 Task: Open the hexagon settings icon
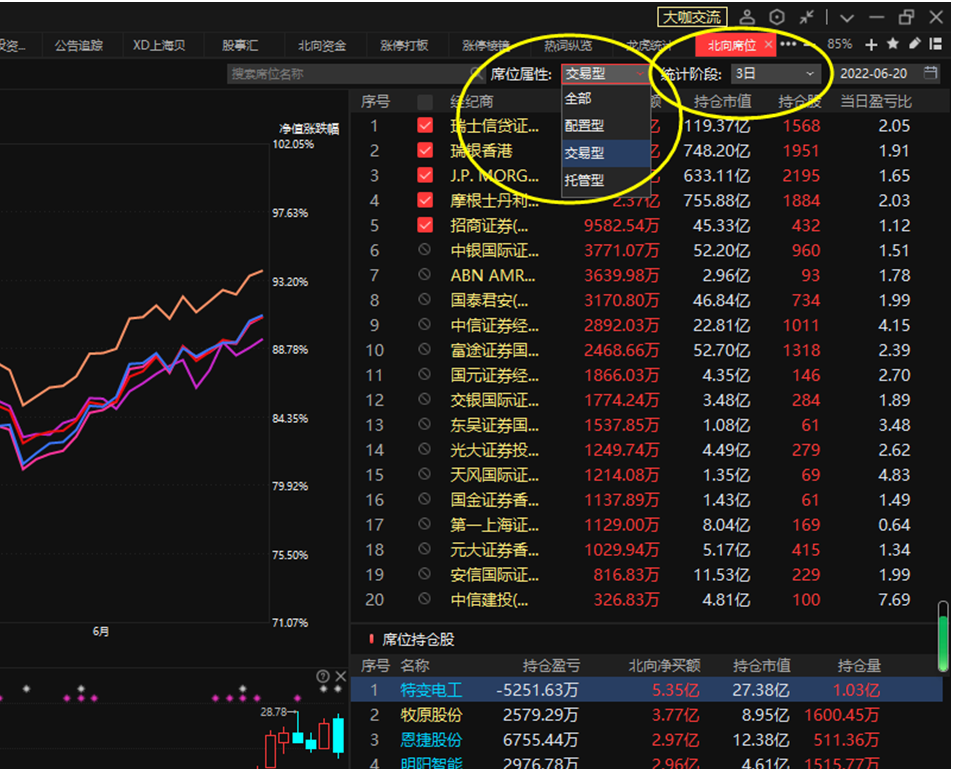coord(777,17)
